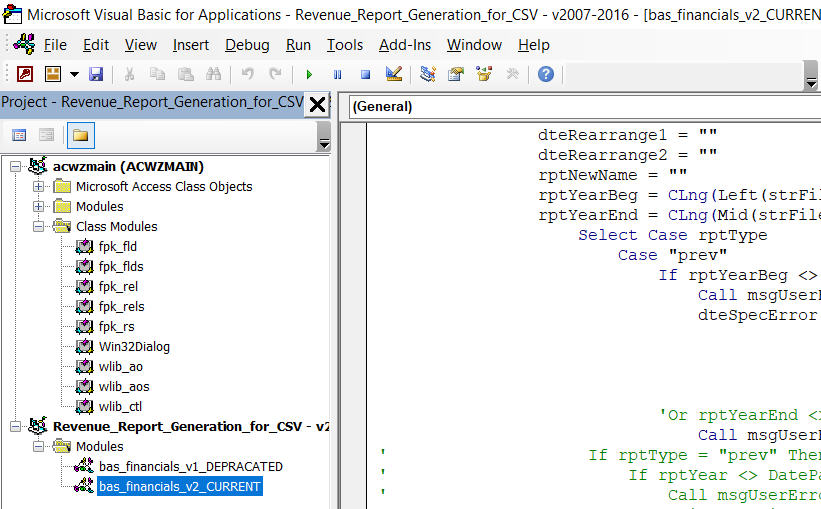821x509 pixels.
Task: Select the wlib_aos class module
Action: pyautogui.click(x=124, y=386)
